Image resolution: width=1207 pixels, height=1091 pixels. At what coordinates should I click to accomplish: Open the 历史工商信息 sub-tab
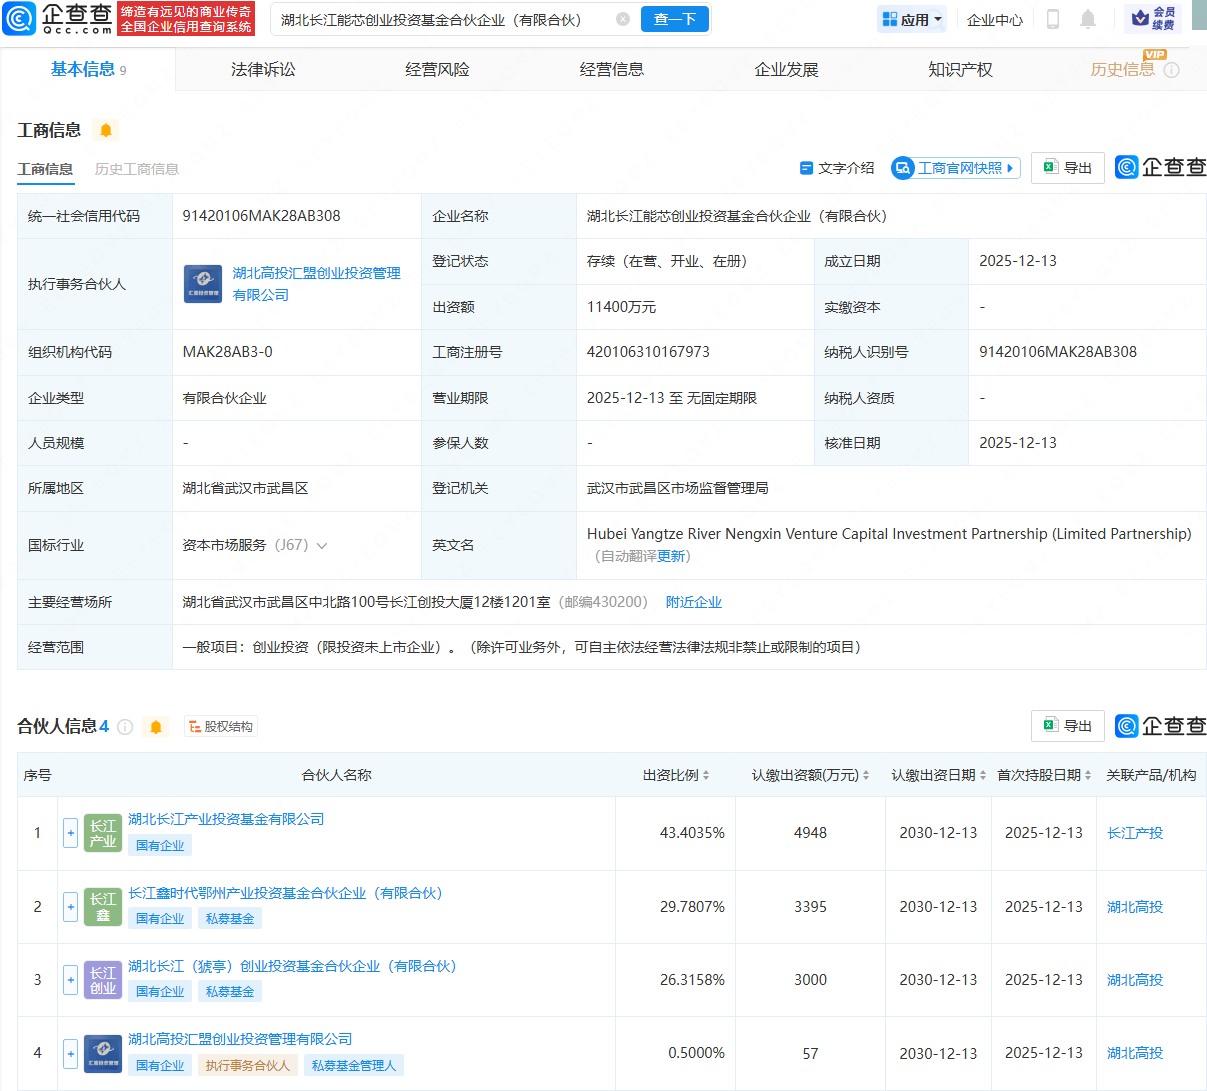tap(137, 169)
